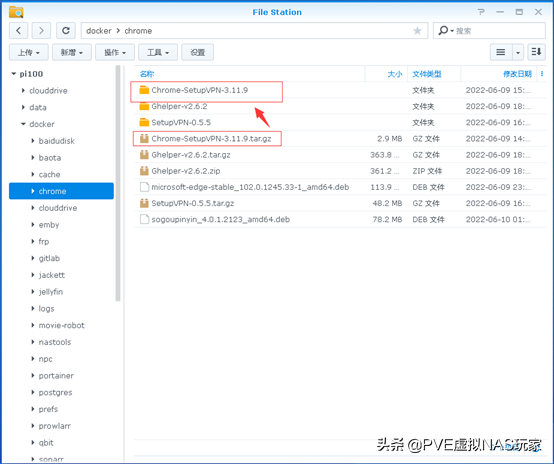Select the portainer folder in tree

click(x=56, y=376)
